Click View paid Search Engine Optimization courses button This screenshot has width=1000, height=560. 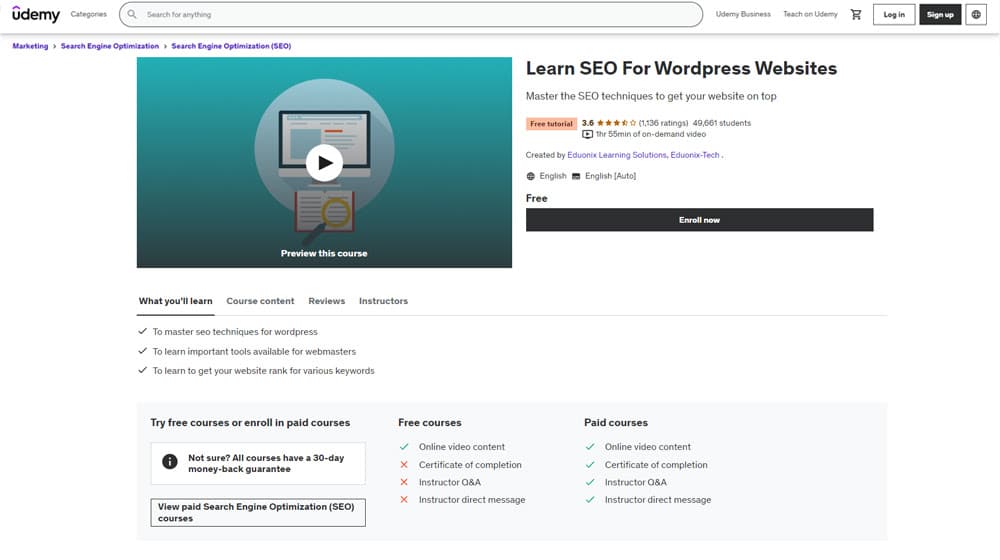click(x=258, y=512)
